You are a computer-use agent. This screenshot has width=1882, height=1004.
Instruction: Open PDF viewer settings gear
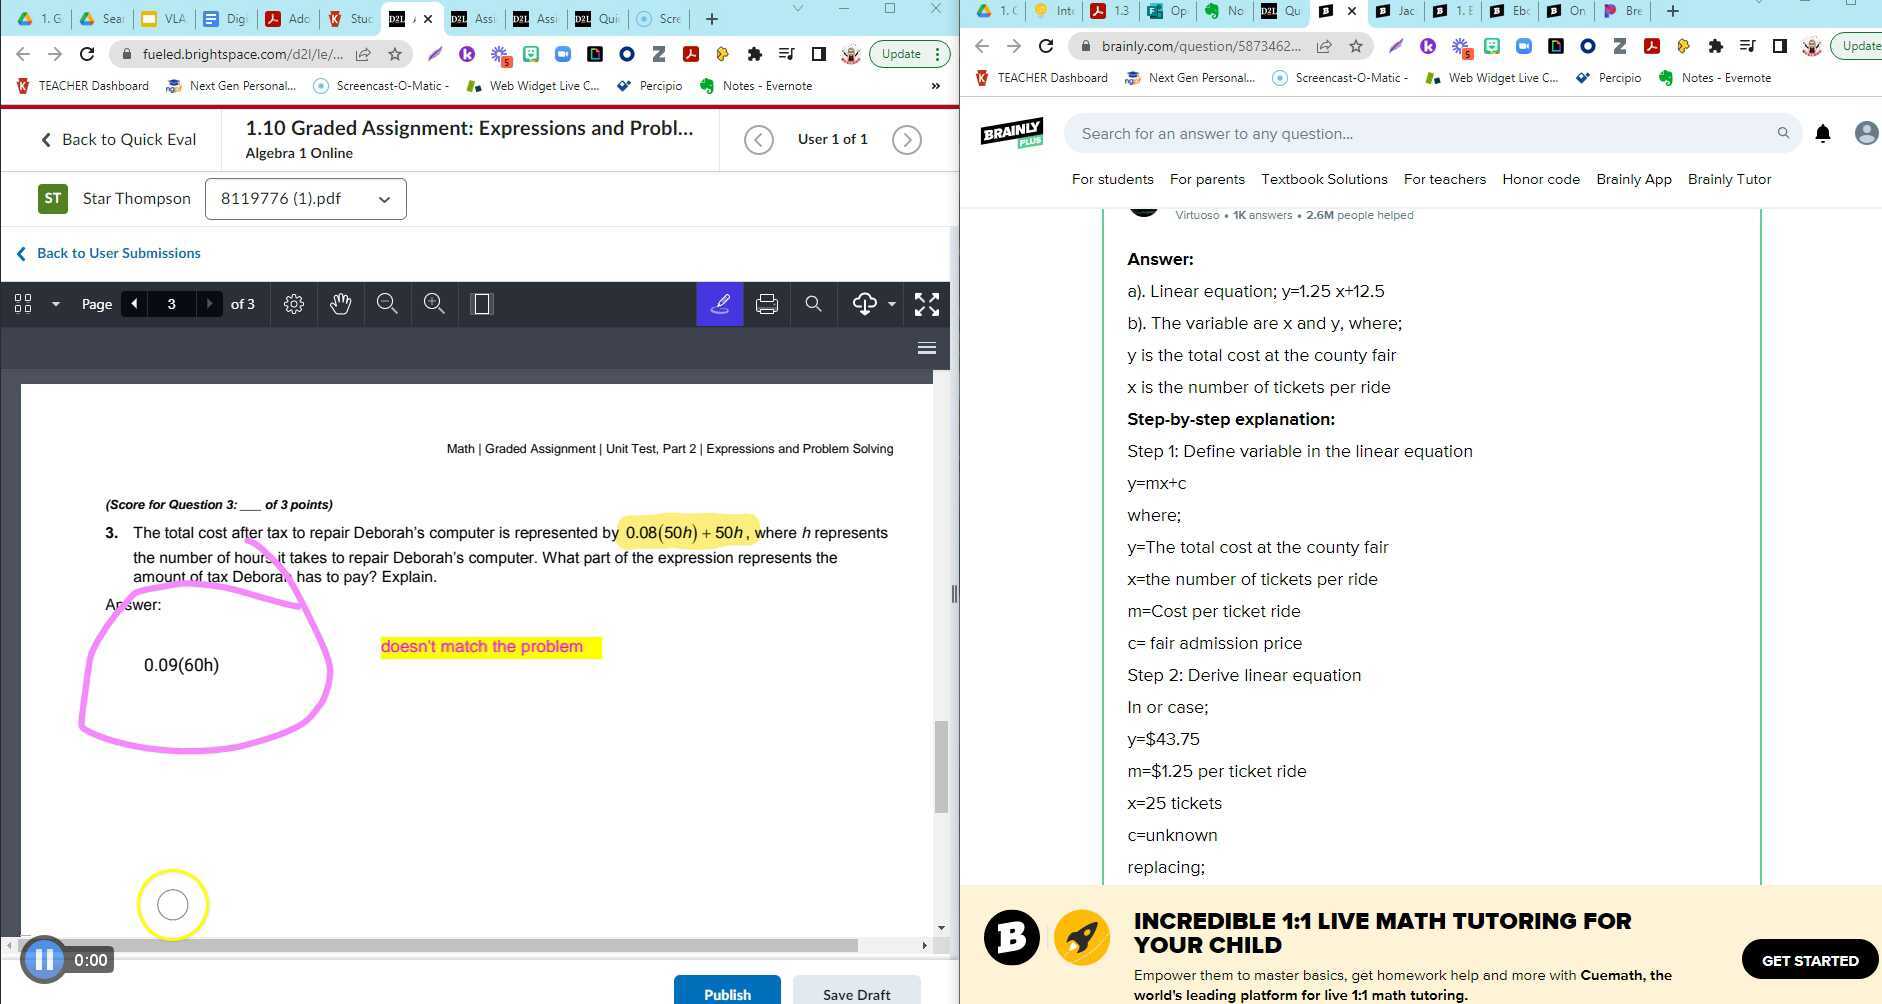pyautogui.click(x=293, y=304)
